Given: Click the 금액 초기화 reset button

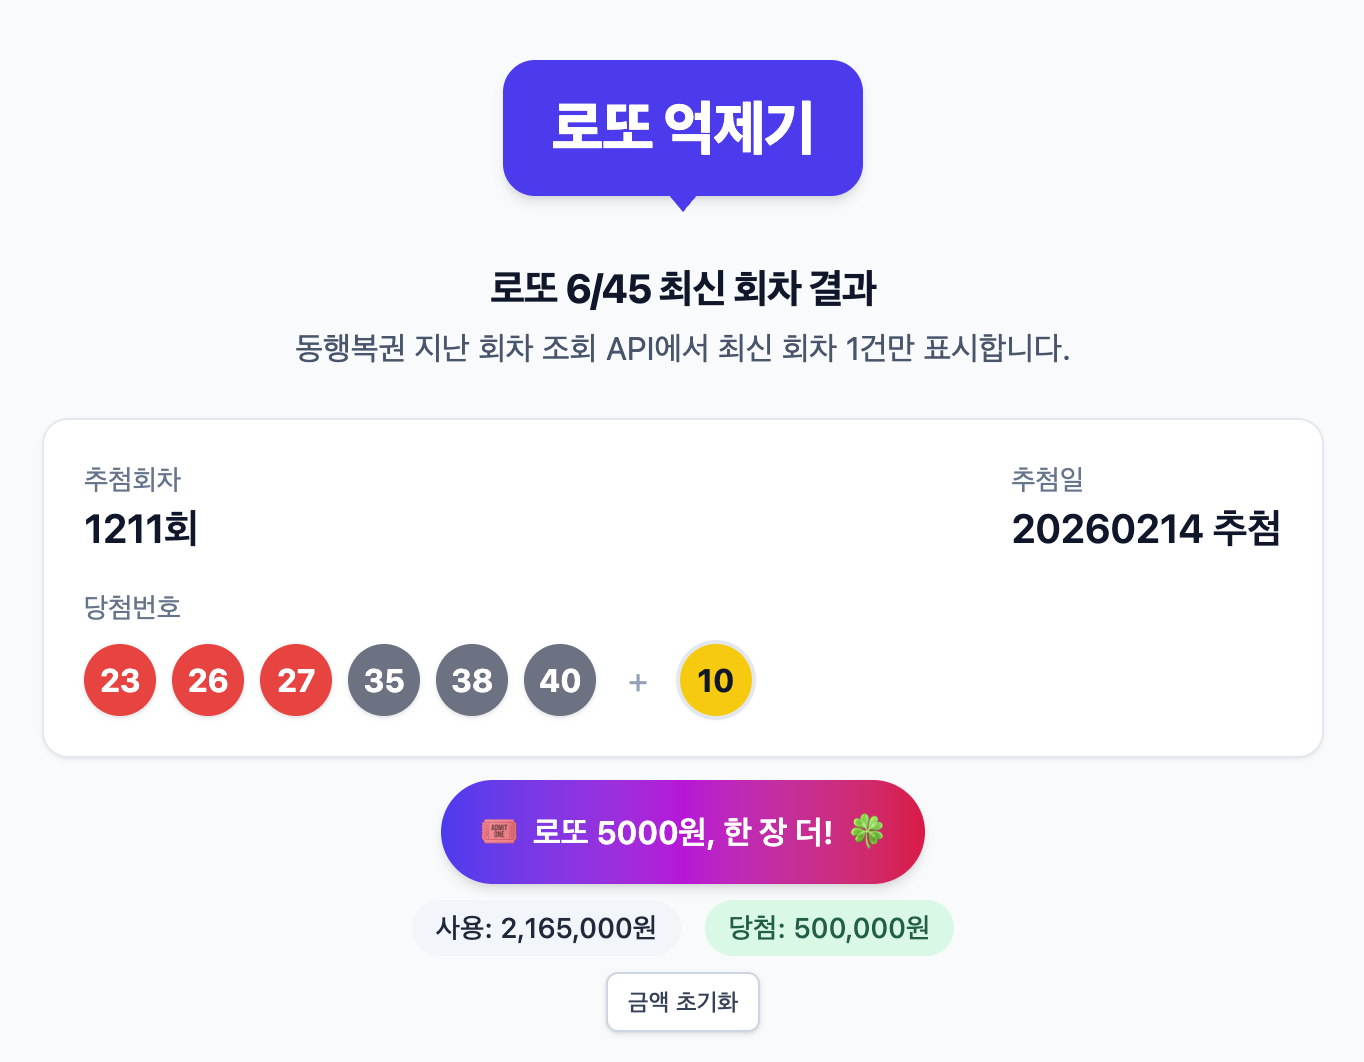Looking at the screenshot, I should coord(682,1001).
